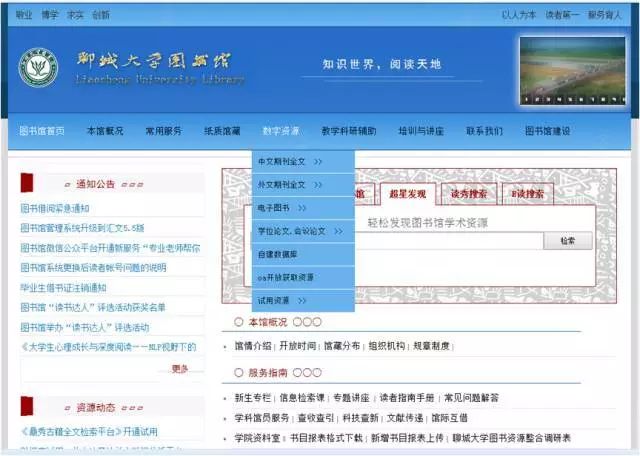Image resolution: width=640 pixels, height=456 pixels.
Task: Open the 馆藏分布 link
Action: click(342, 346)
